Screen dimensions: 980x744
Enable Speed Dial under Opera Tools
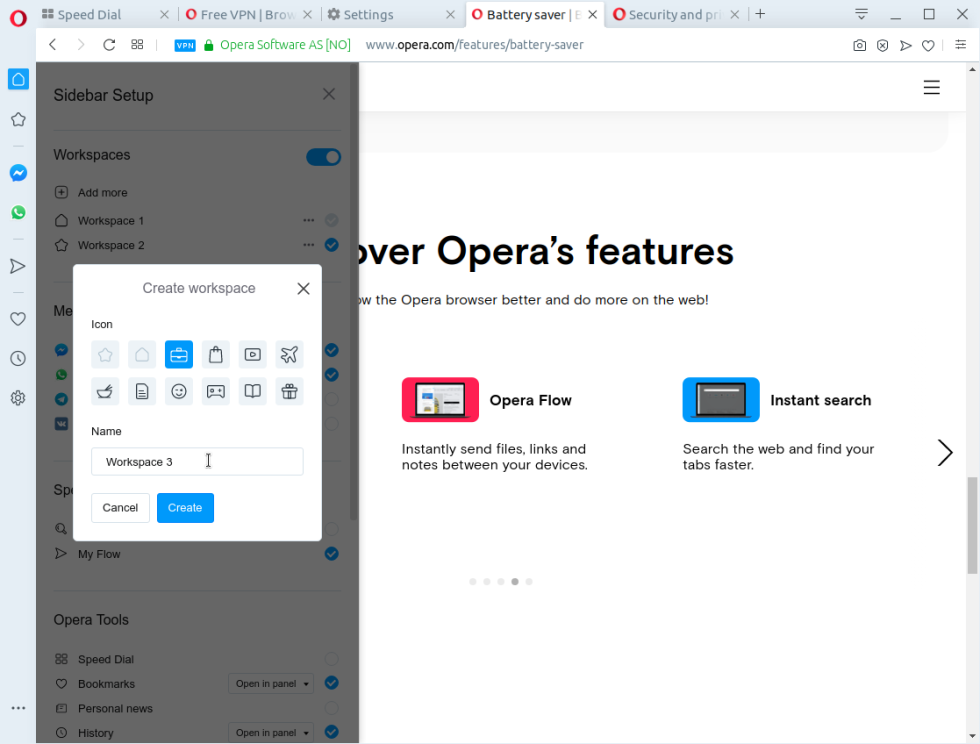[331, 658]
